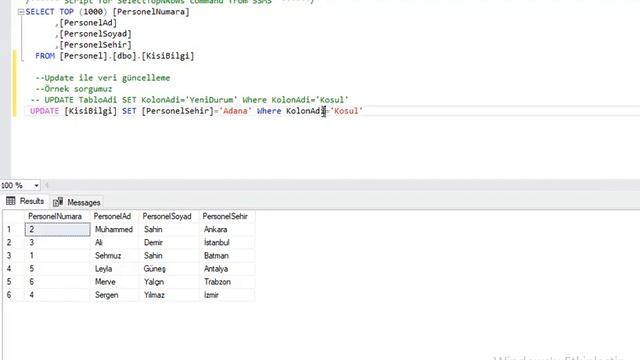Click the highlighted PersonelNumara cell with 2
The image size is (640, 360).
click(x=58, y=229)
